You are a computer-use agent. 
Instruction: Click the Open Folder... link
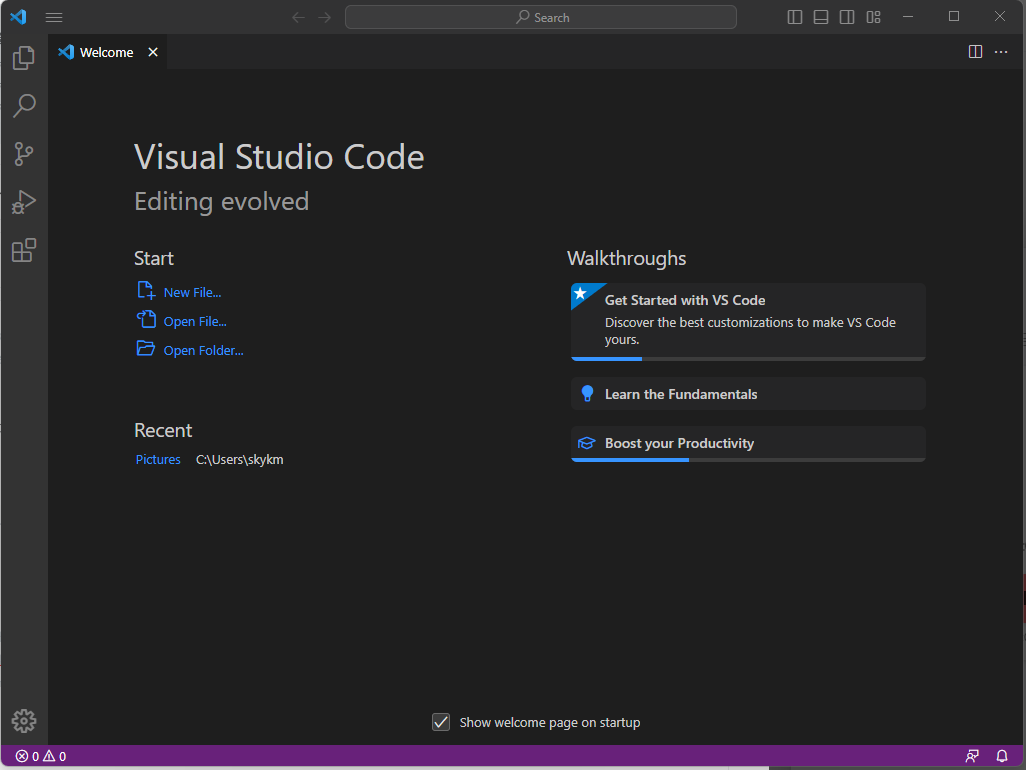[x=203, y=351]
